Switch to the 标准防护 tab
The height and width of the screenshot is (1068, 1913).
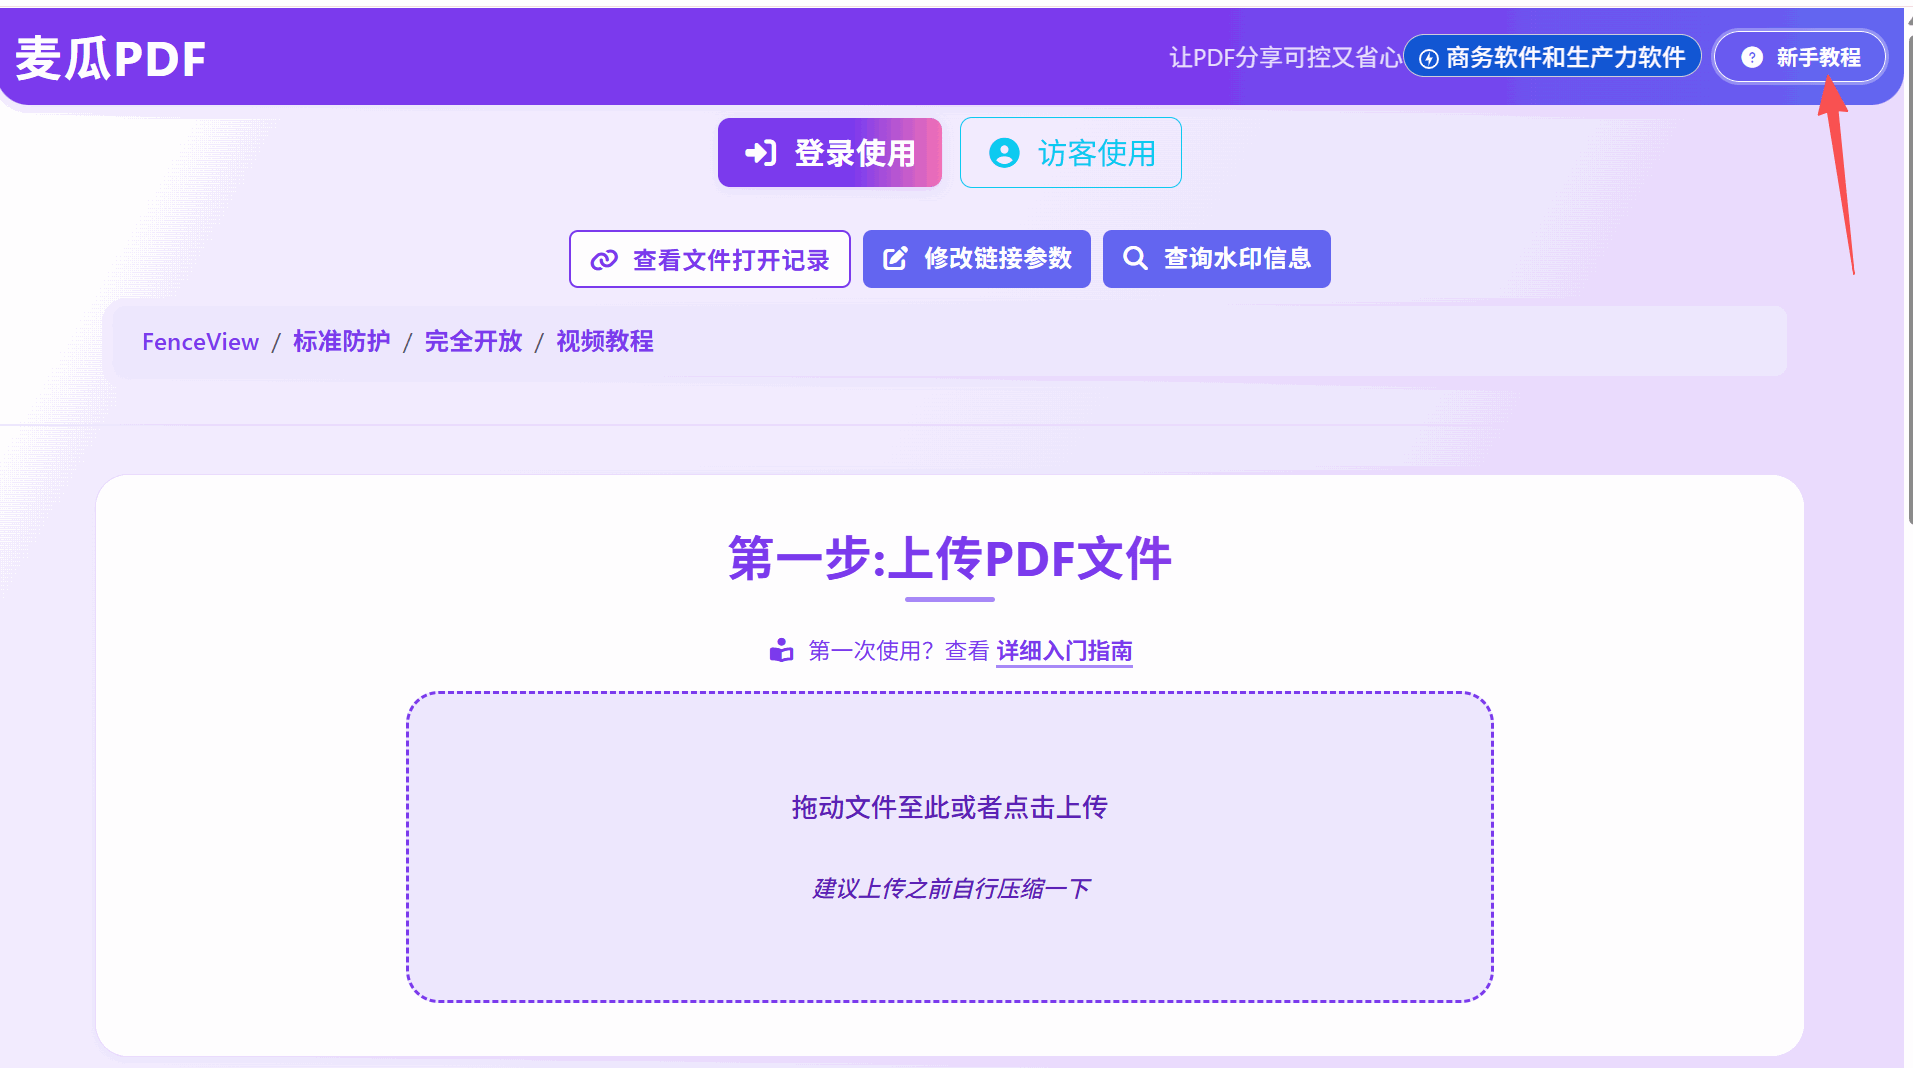pos(341,341)
